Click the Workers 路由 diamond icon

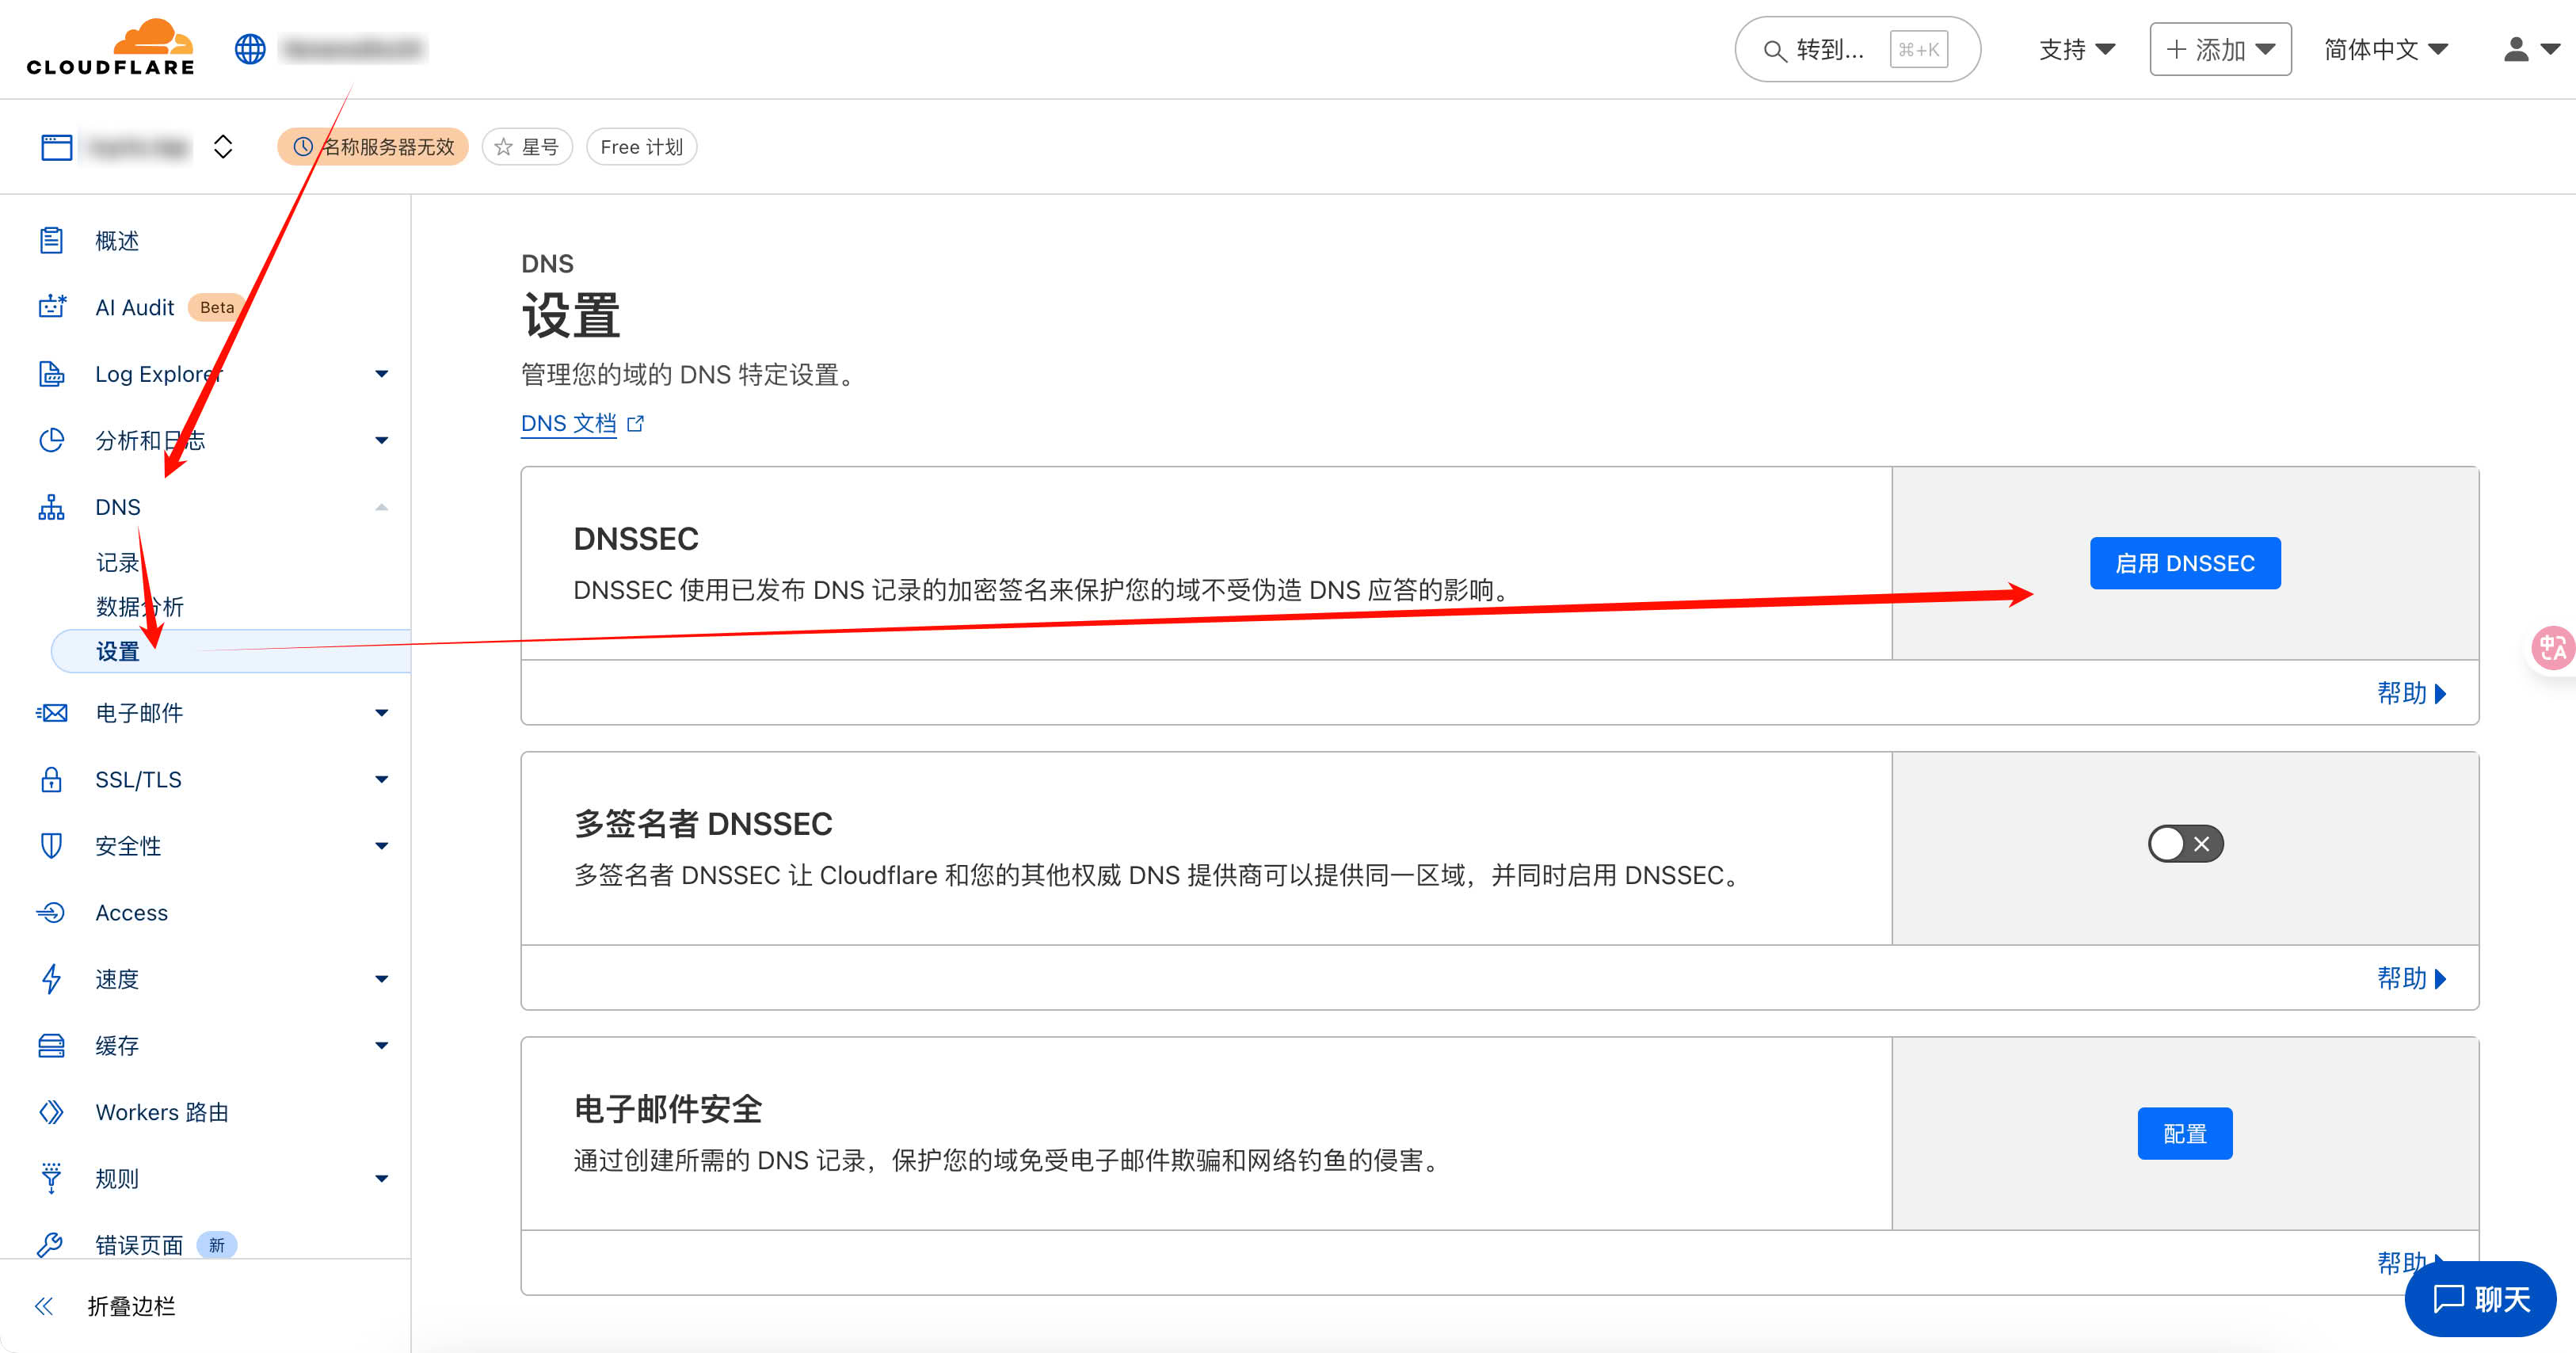click(x=51, y=1111)
